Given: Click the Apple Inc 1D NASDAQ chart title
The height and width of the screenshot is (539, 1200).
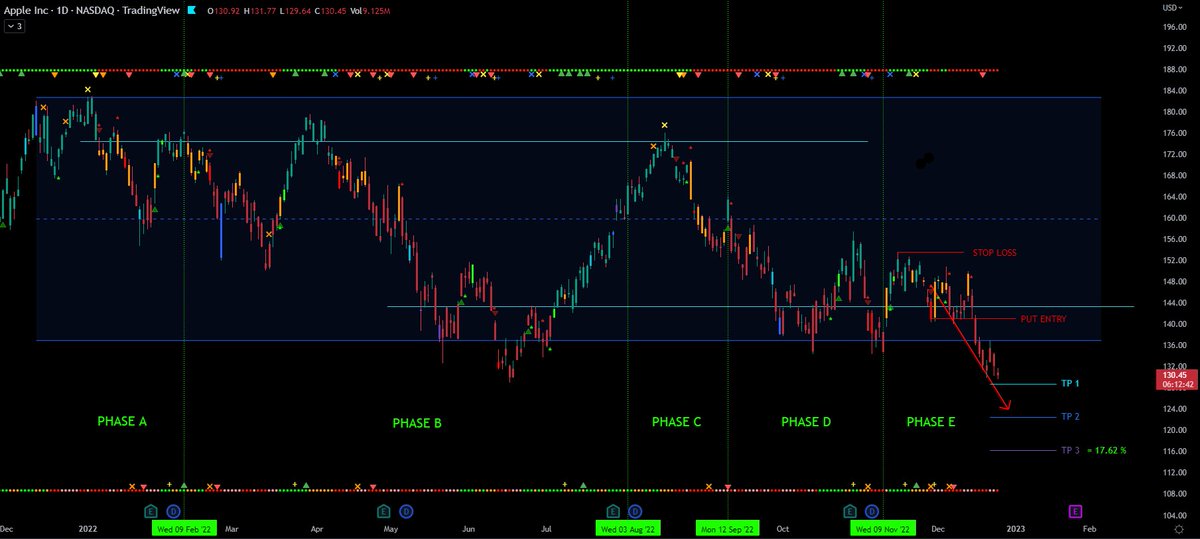Looking at the screenshot, I should pyautogui.click(x=94, y=11).
